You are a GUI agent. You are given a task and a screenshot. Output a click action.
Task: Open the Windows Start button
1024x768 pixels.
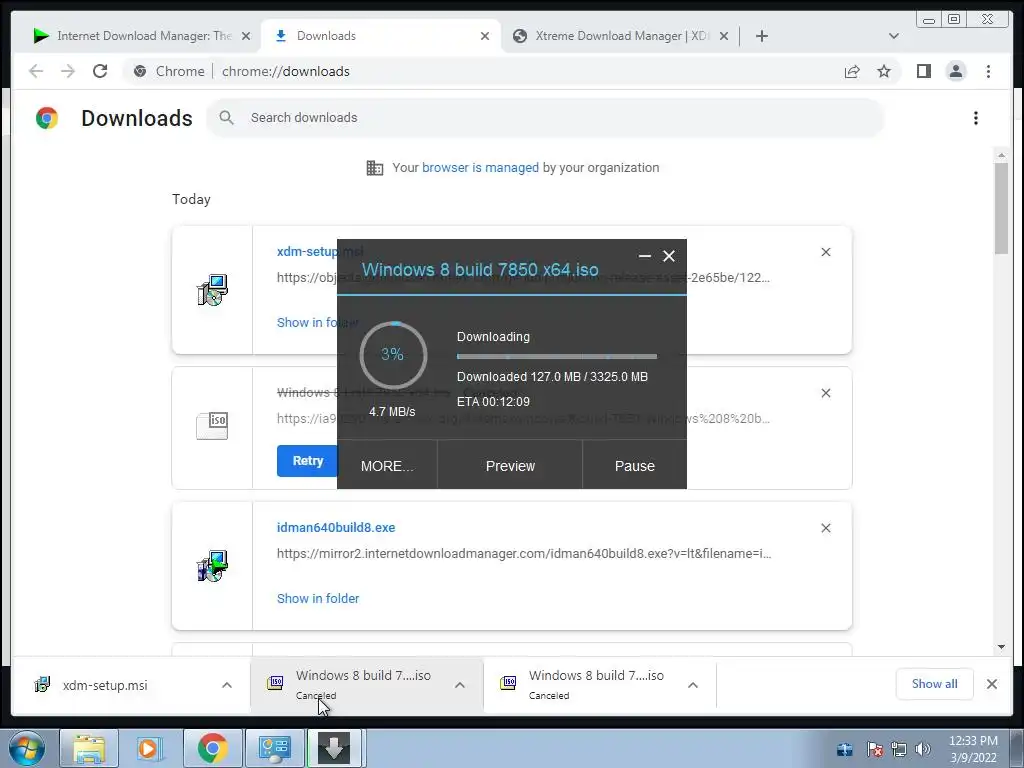26,748
